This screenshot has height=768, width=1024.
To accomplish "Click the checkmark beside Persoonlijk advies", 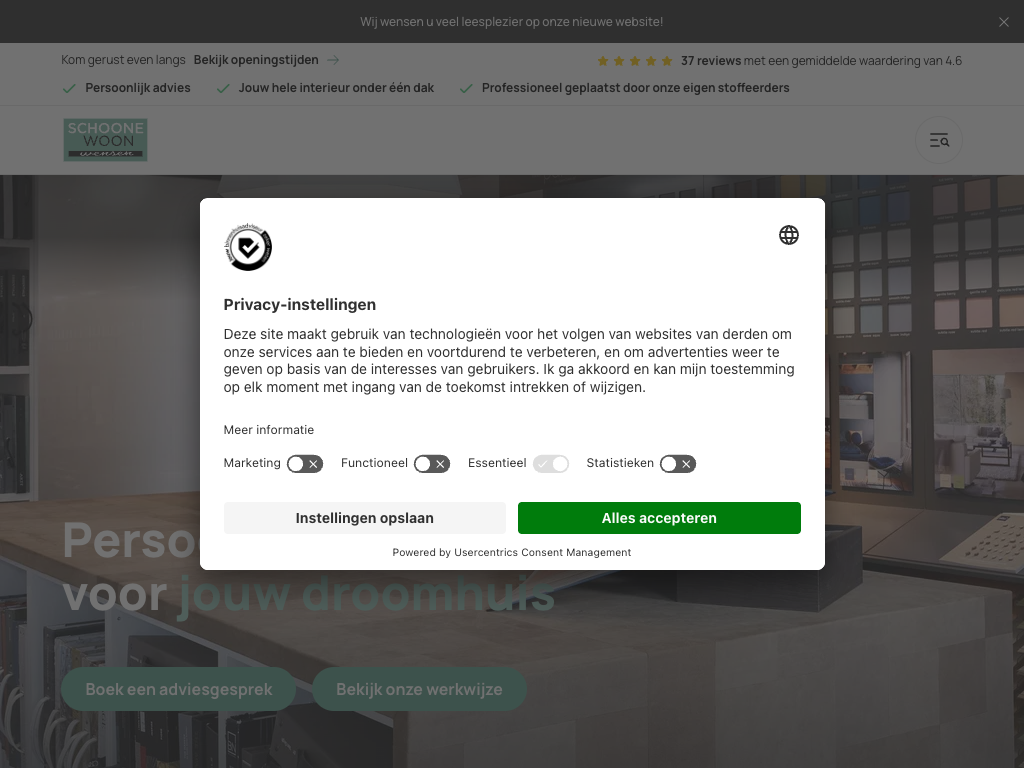I will pos(69,88).
